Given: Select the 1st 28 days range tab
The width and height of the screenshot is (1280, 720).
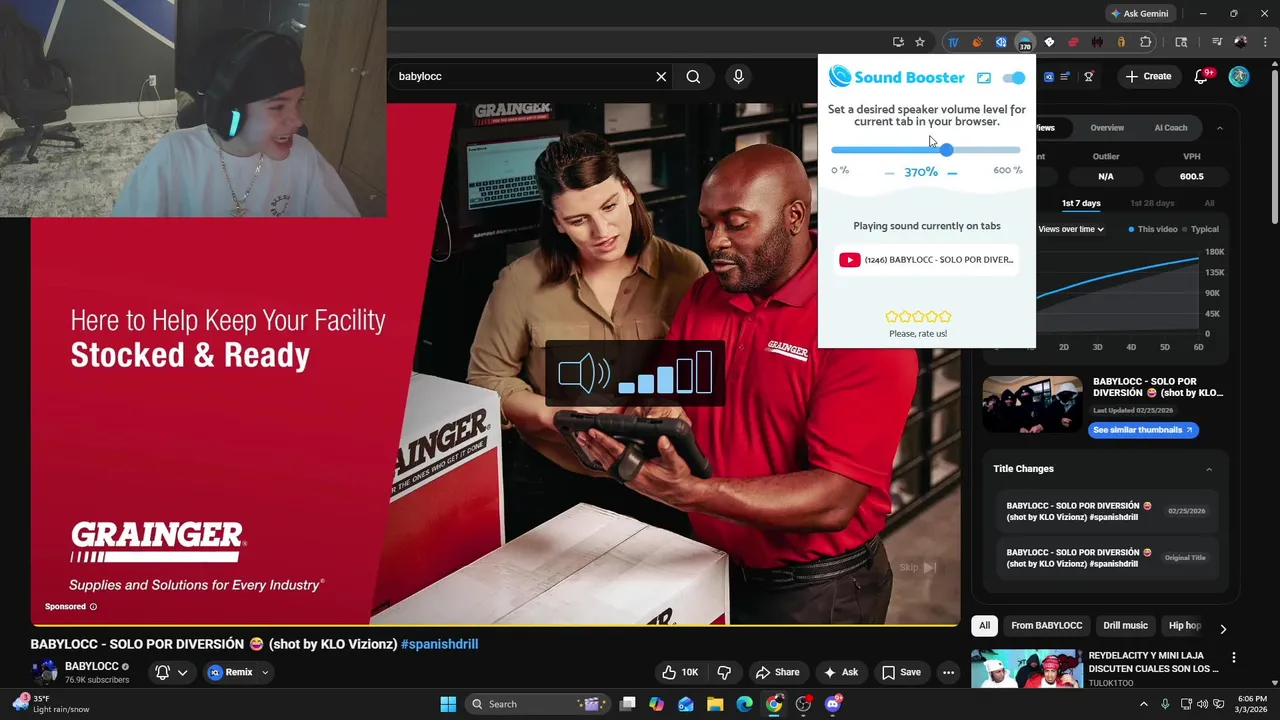Looking at the screenshot, I should [x=1152, y=203].
